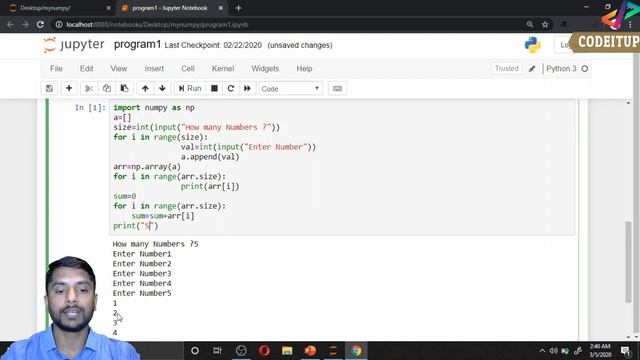The width and height of the screenshot is (640, 360).
Task: Close the program1 browser tab
Action: (x=220, y=8)
